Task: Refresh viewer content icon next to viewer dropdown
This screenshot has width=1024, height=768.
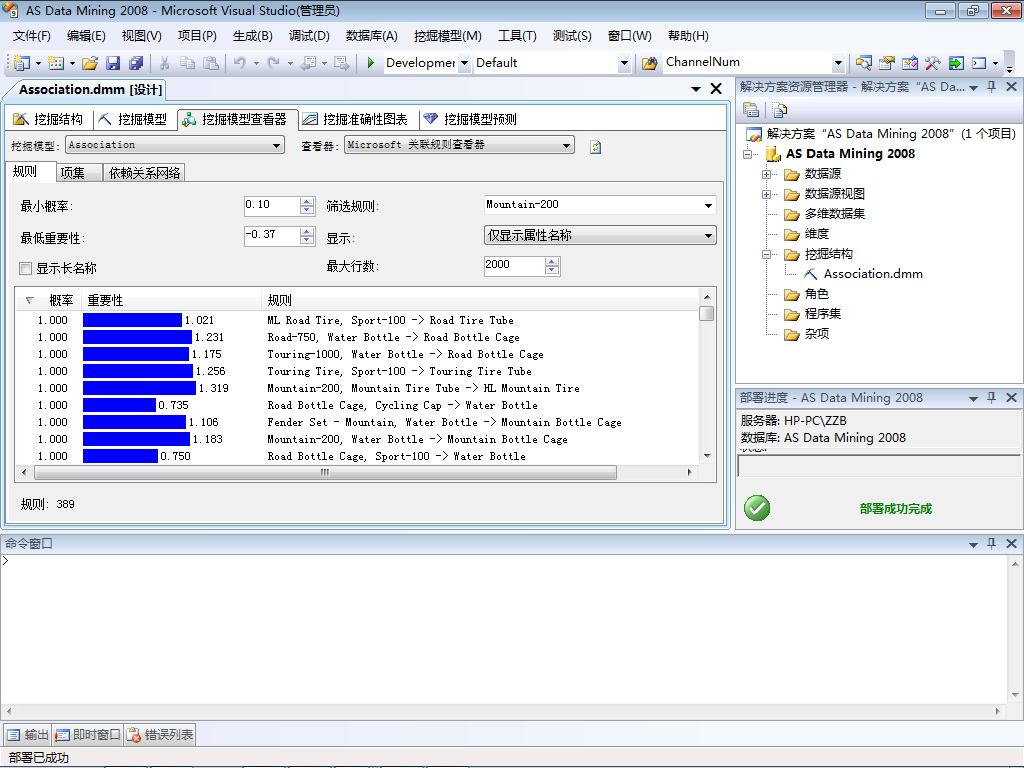Action: (x=595, y=147)
